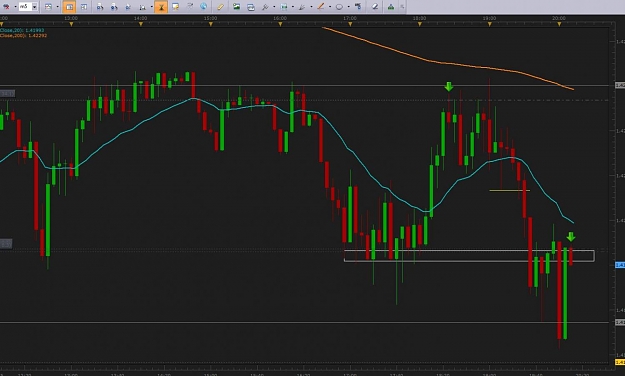625x376 pixels.
Task: Click the blue format painter style icon
Action: click(358, 6)
